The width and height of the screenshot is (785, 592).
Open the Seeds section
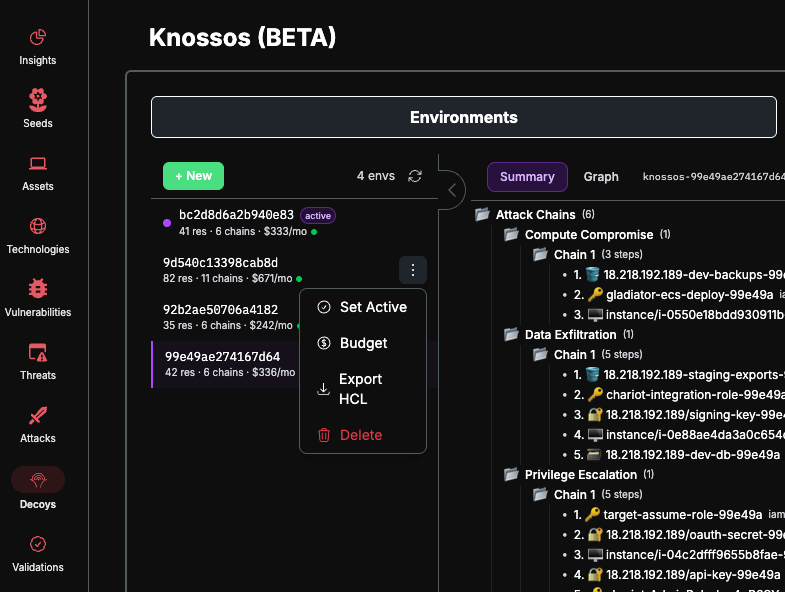38,108
